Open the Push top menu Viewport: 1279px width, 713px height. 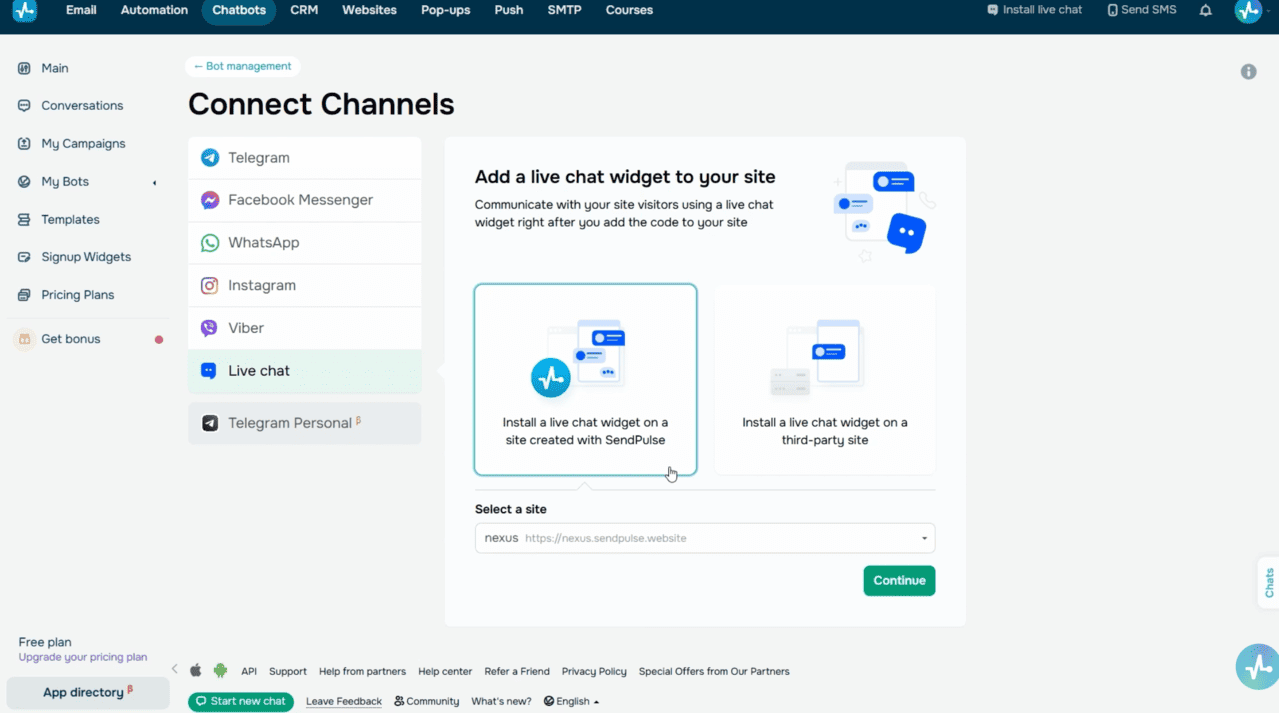(x=509, y=10)
